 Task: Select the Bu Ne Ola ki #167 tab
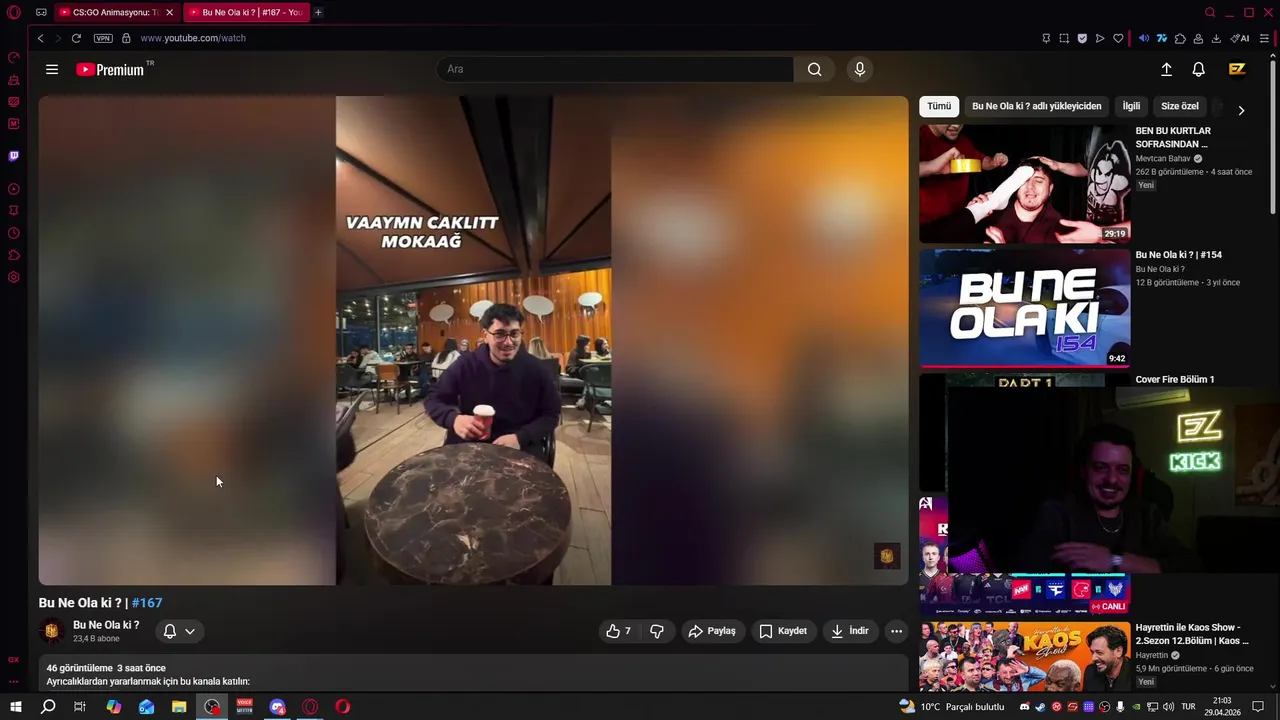pyautogui.click(x=245, y=12)
